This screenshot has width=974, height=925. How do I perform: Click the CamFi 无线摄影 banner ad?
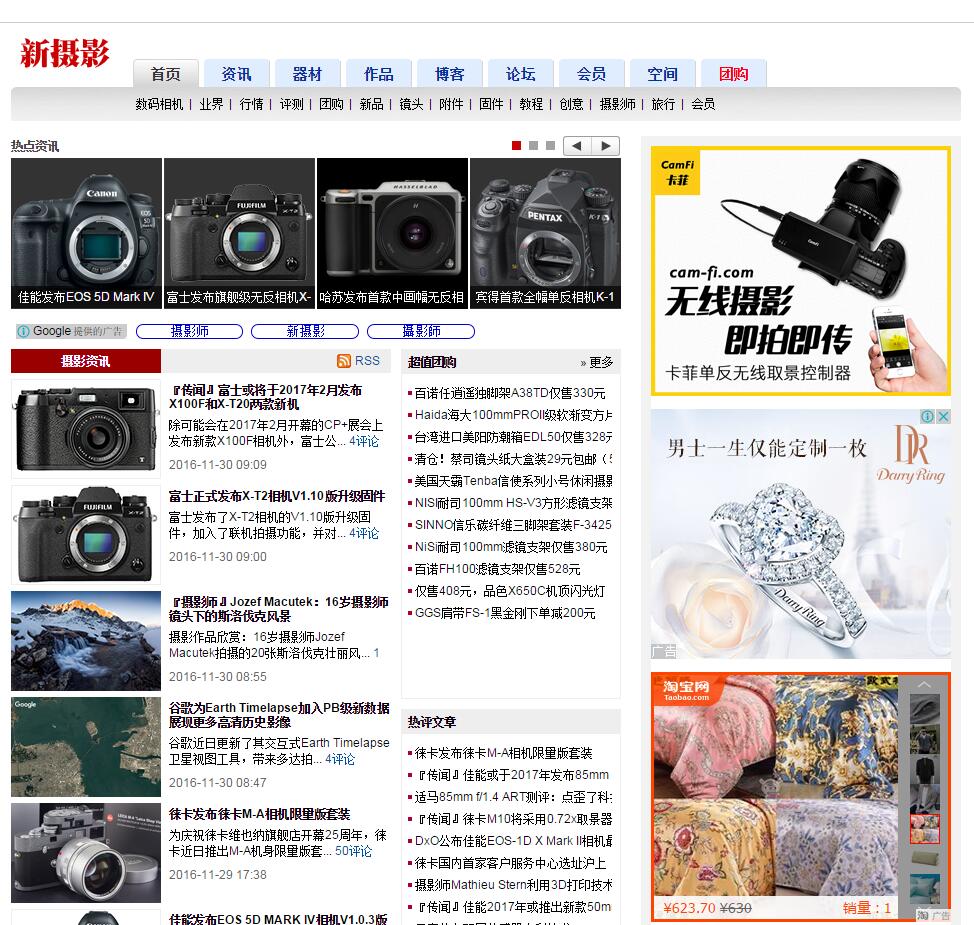tap(801, 271)
